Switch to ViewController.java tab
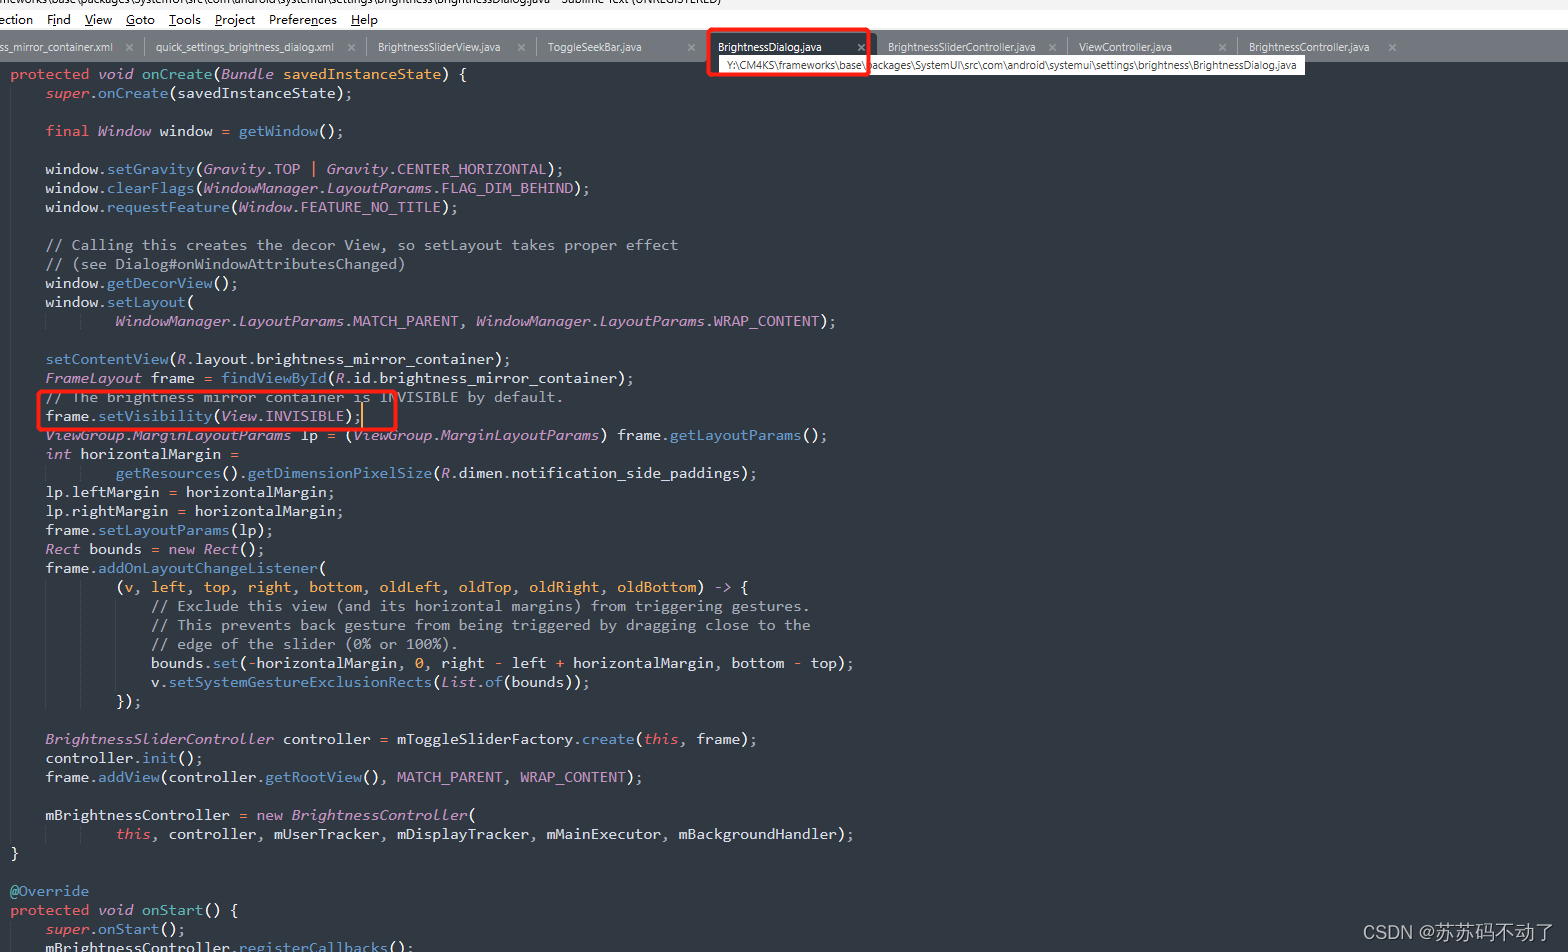 1125,47
